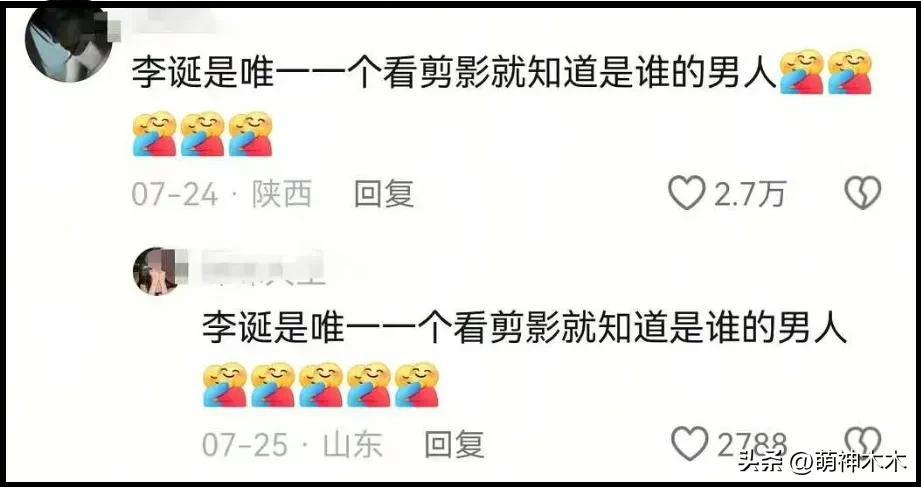
Task: Open the second commenter's profile avatar
Action: click(156, 271)
